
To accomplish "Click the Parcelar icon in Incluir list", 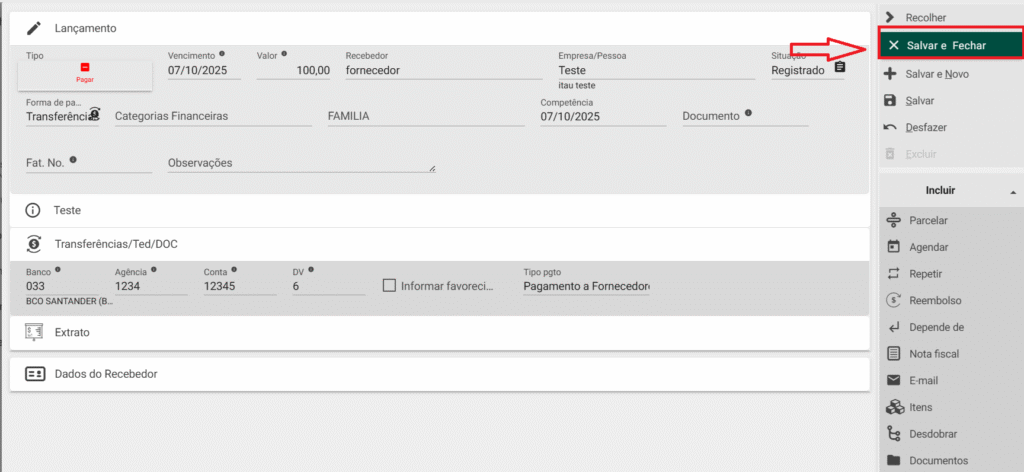I will tap(894, 220).
